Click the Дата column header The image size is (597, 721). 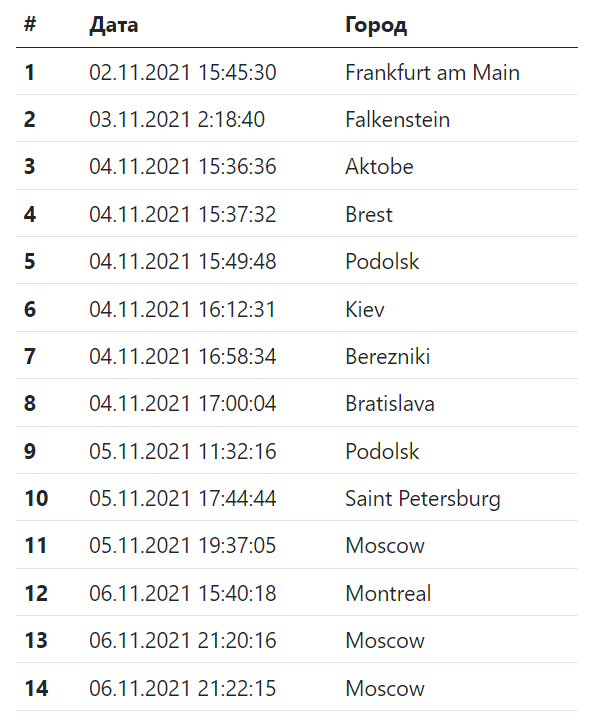(114, 25)
